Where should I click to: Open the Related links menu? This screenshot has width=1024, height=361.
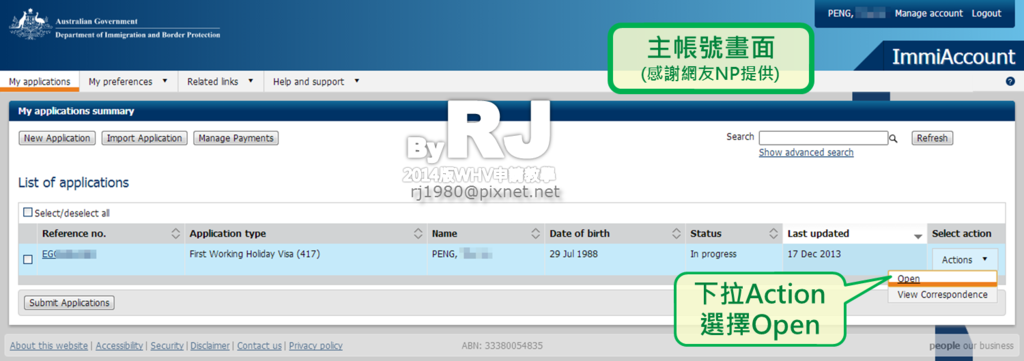220,82
